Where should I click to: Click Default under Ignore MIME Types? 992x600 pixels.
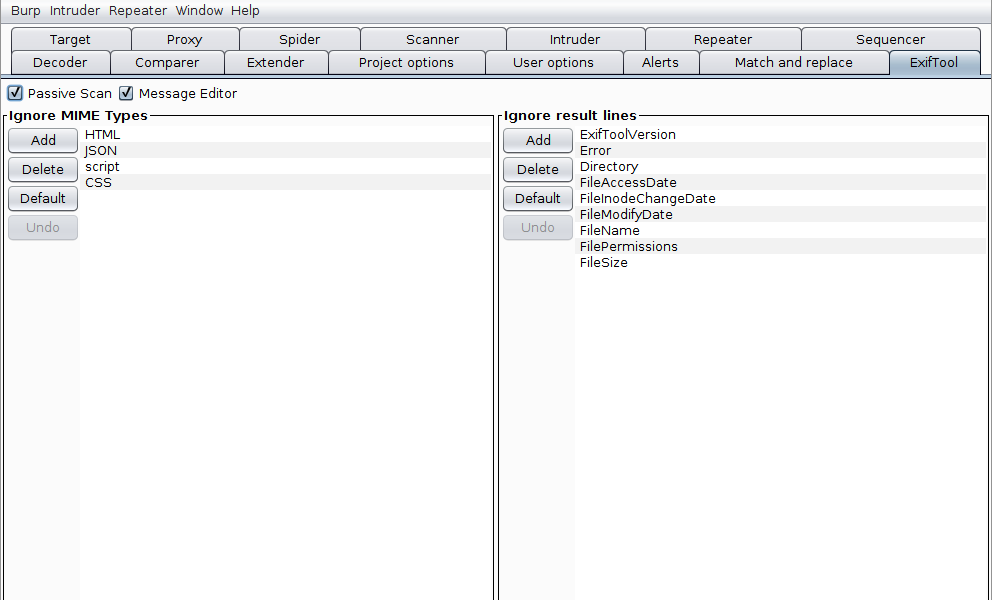click(x=43, y=199)
